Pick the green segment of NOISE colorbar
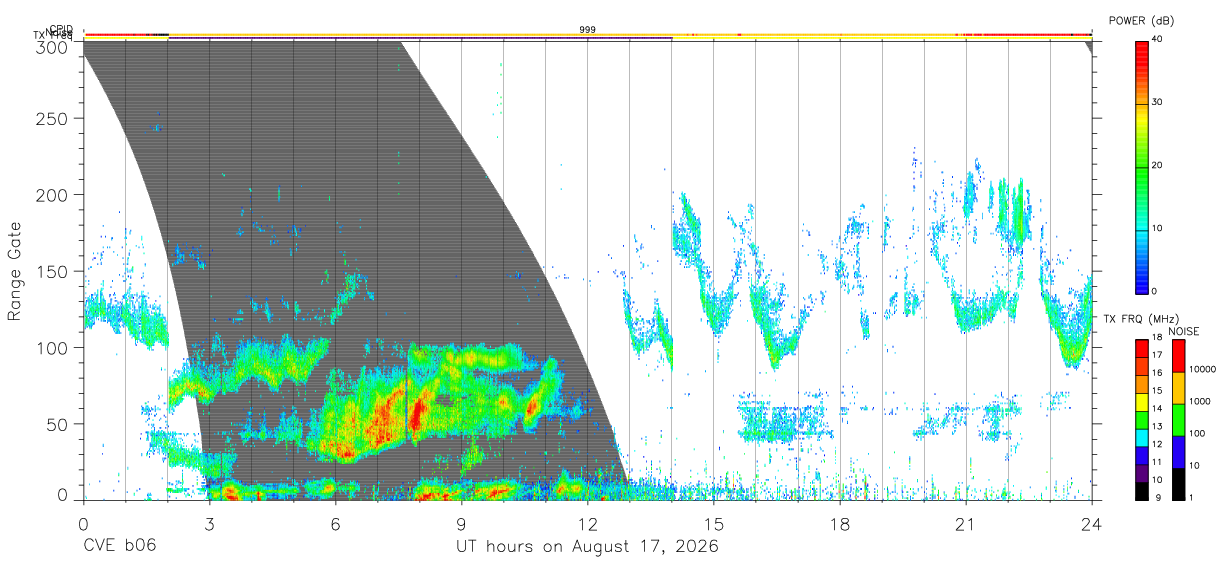This screenshot has width=1228, height=567. point(1179,420)
